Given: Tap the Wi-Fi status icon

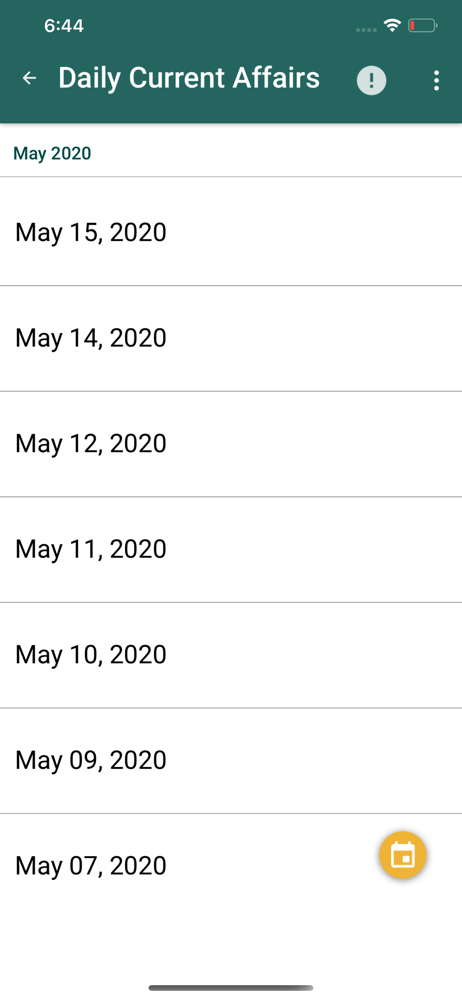Looking at the screenshot, I should click(x=392, y=26).
